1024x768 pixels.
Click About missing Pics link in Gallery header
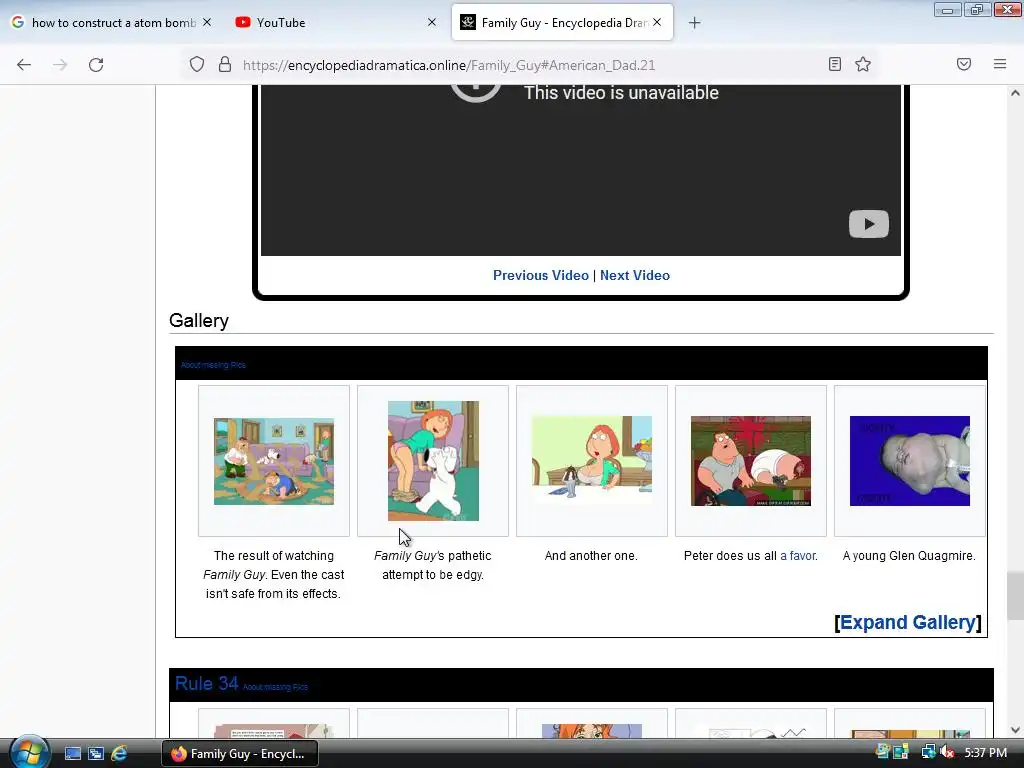pos(213,365)
